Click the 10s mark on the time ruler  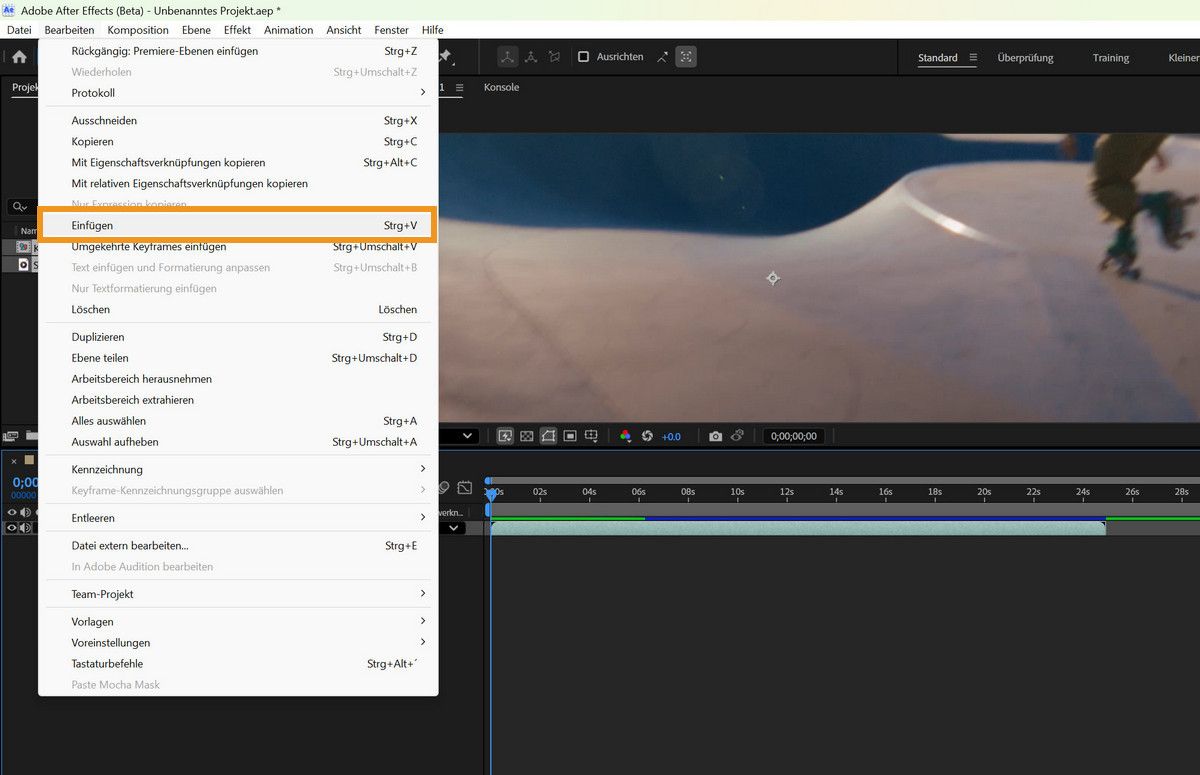point(737,492)
